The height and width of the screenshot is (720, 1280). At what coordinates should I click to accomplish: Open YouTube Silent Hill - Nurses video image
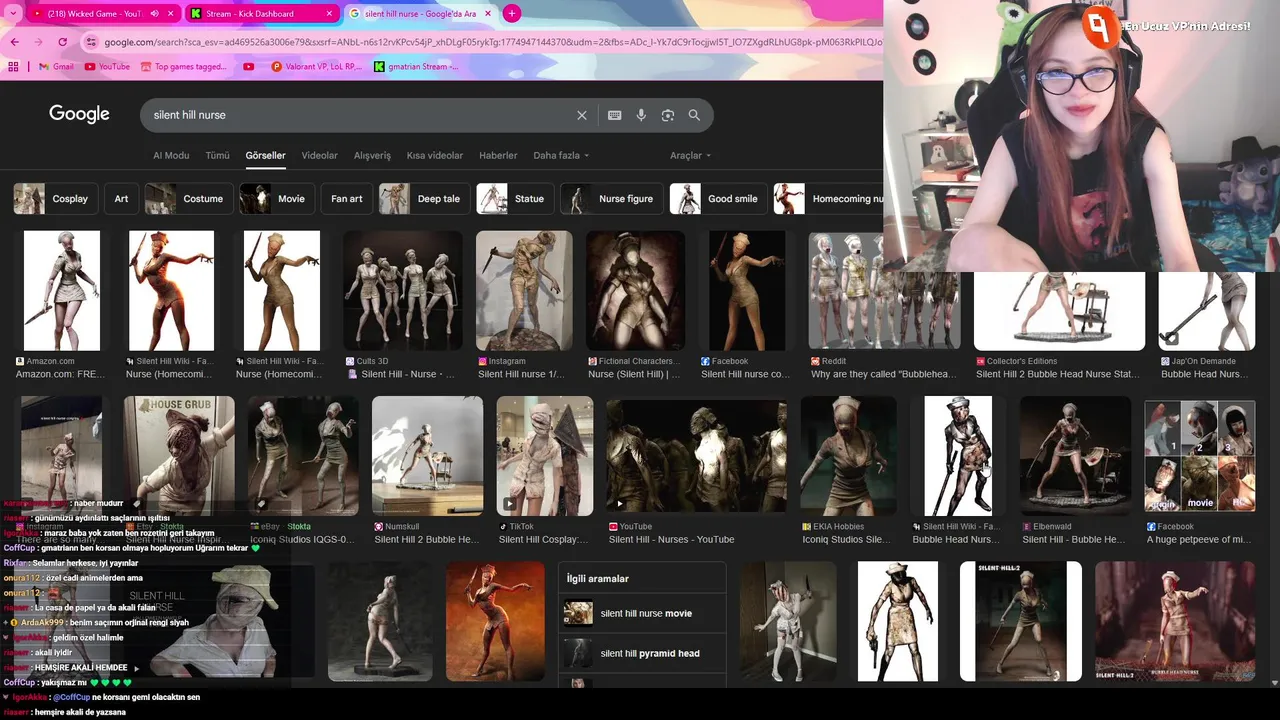coord(696,456)
